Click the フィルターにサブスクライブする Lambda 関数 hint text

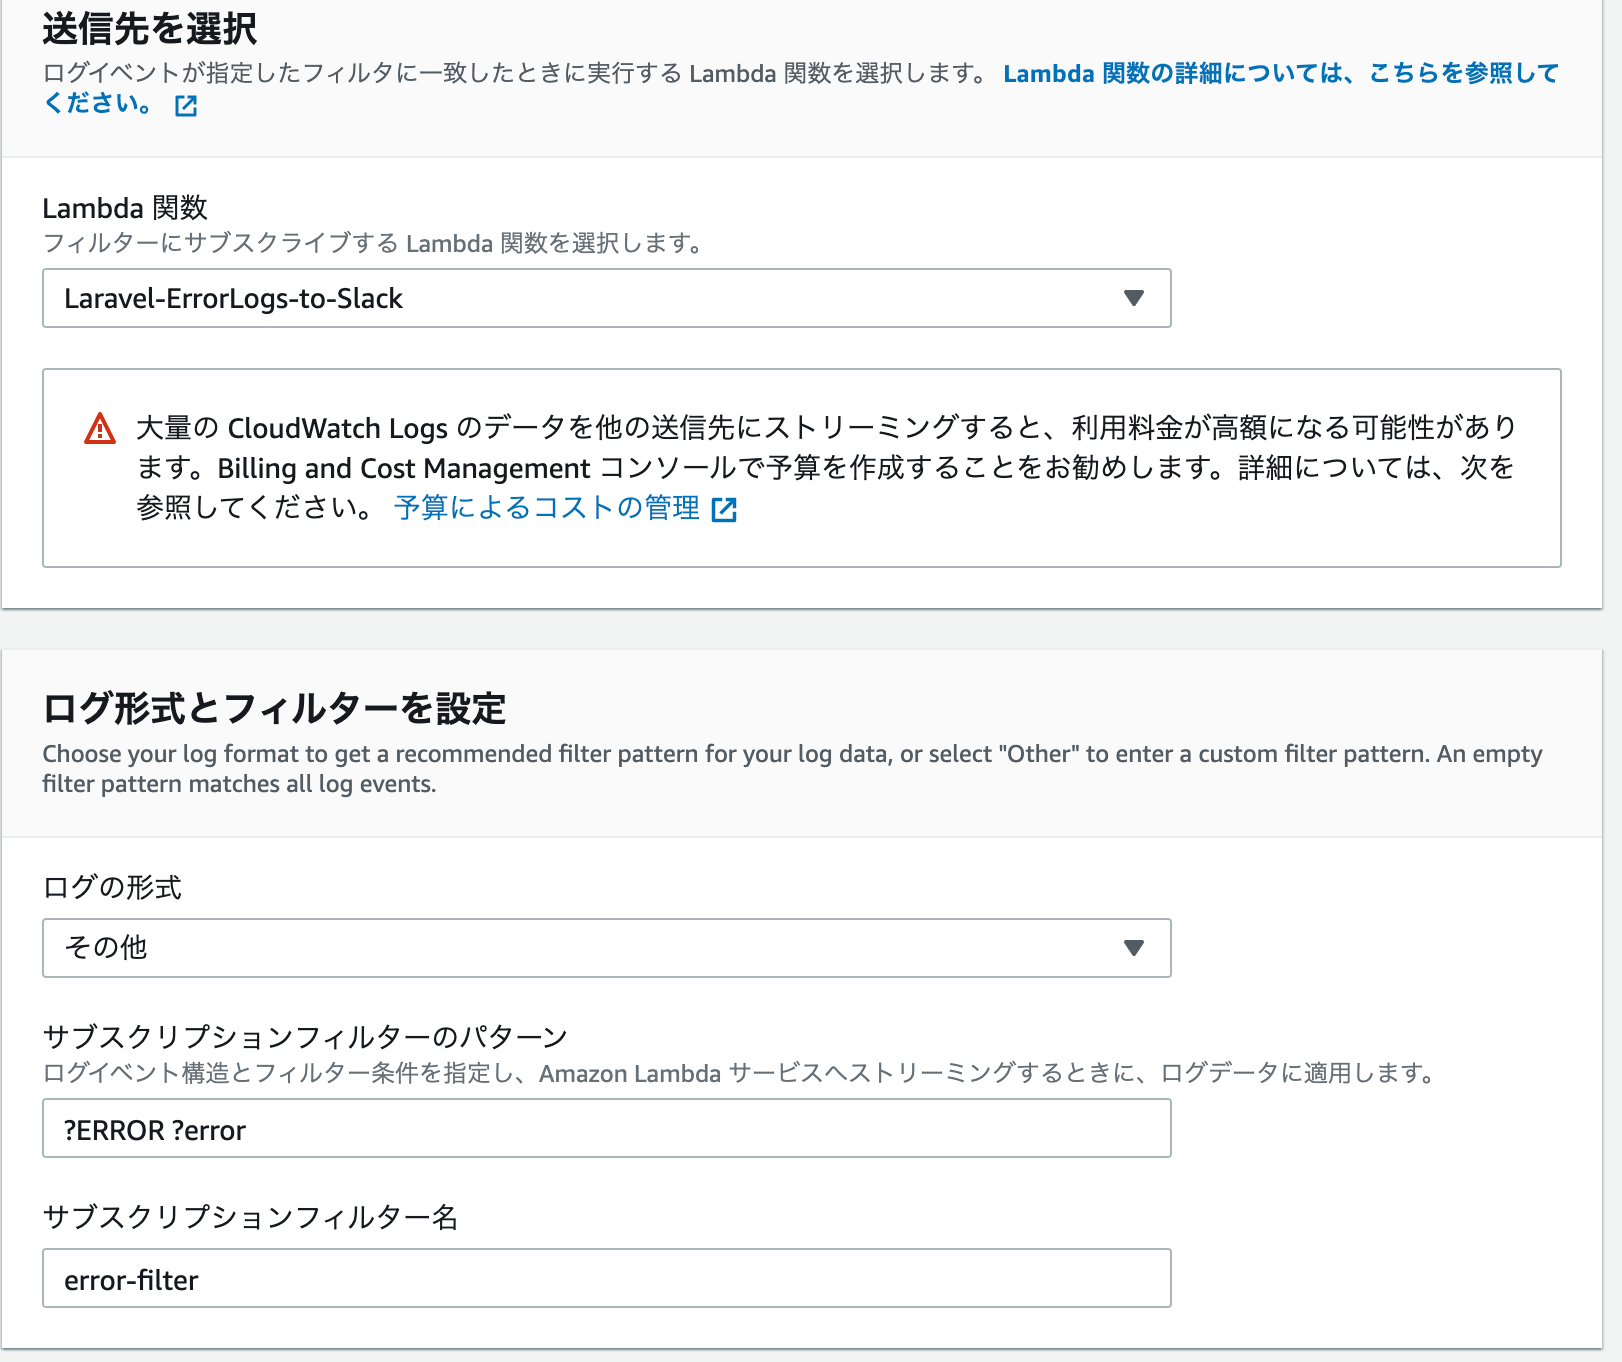point(373,243)
